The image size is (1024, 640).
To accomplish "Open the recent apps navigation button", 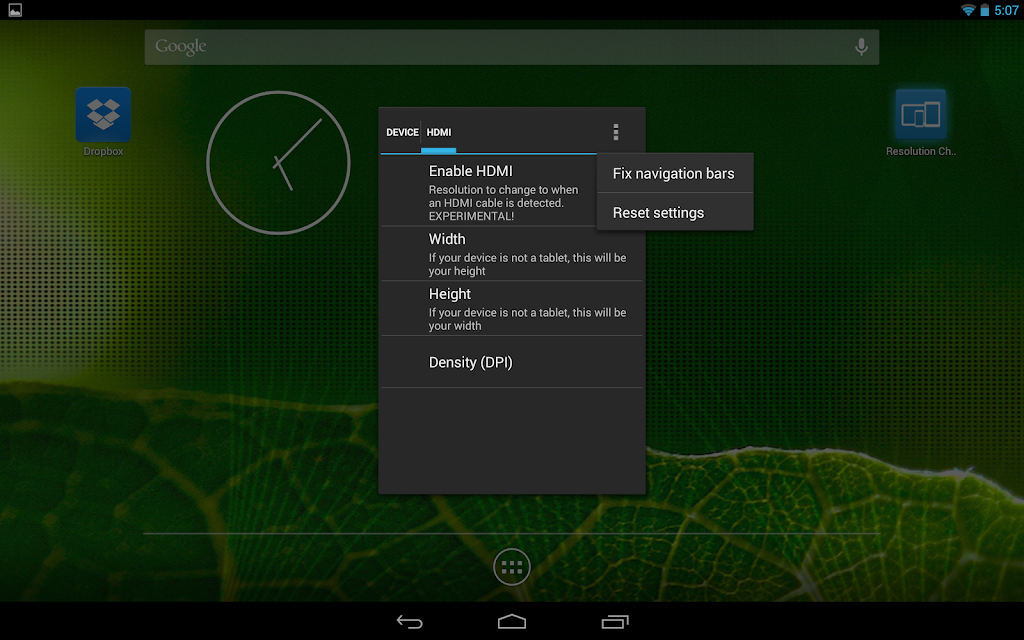I will coord(615,622).
